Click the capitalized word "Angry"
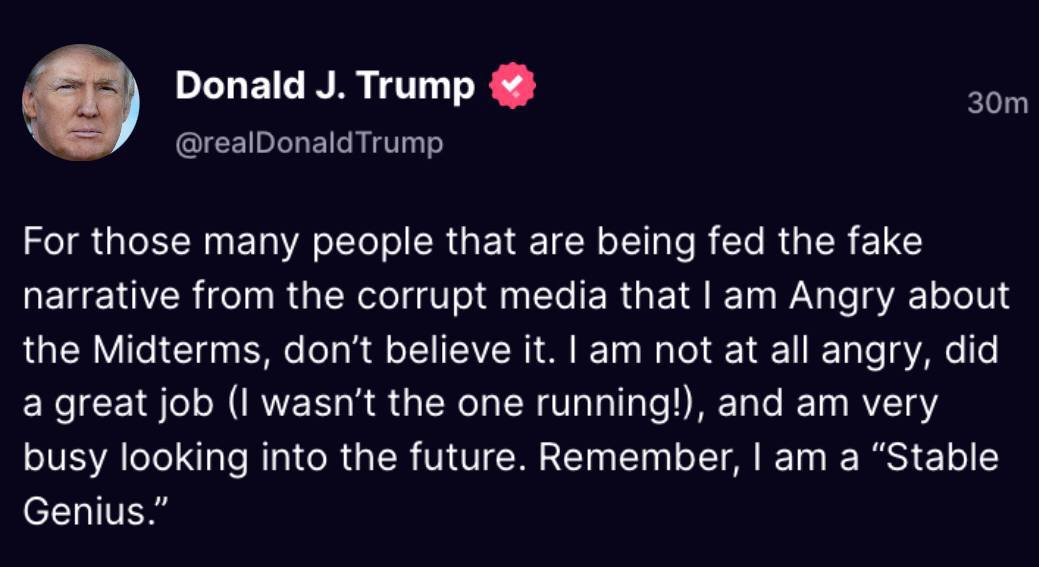The height and width of the screenshot is (567, 1039). pos(832,296)
